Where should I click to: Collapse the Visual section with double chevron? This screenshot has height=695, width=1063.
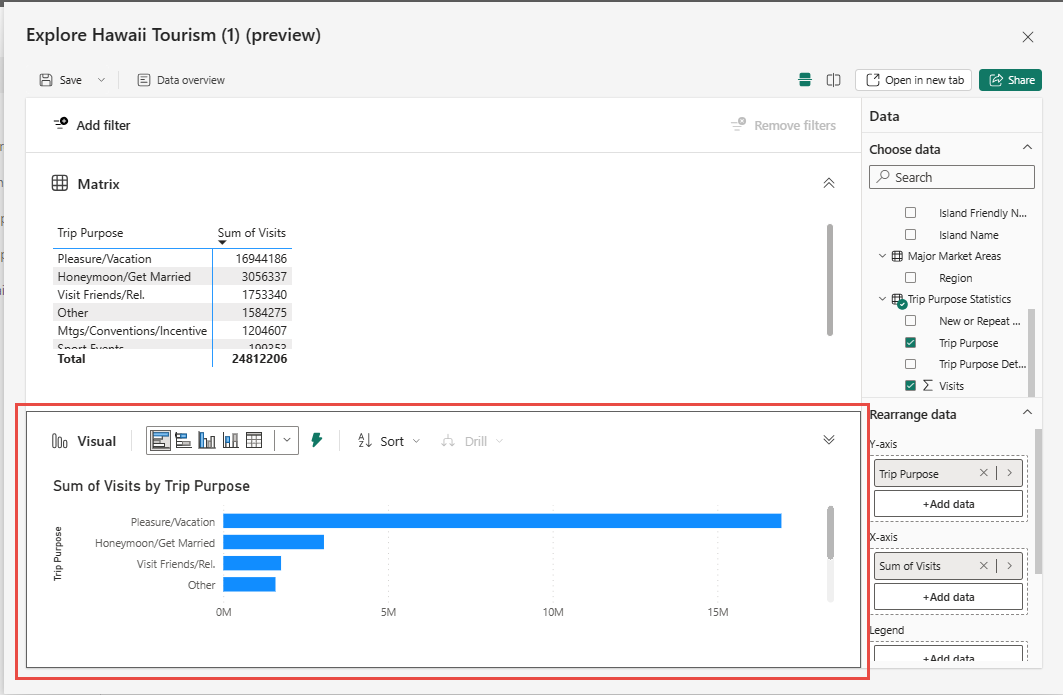coord(828,439)
